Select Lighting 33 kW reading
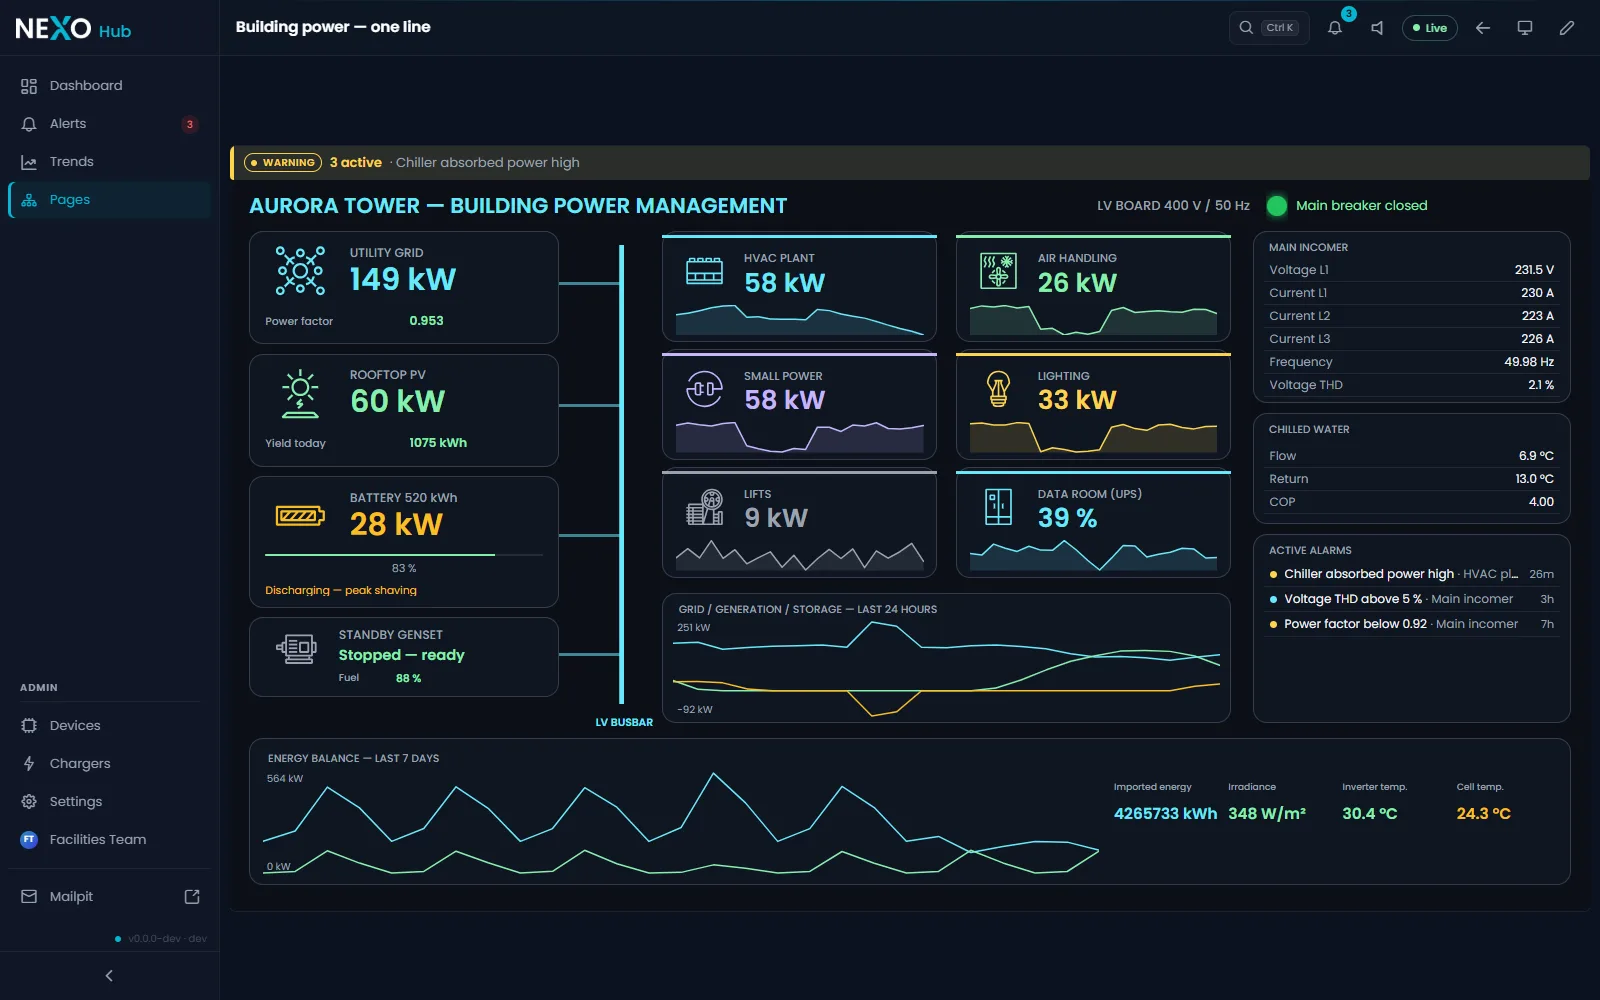 (x=1077, y=400)
